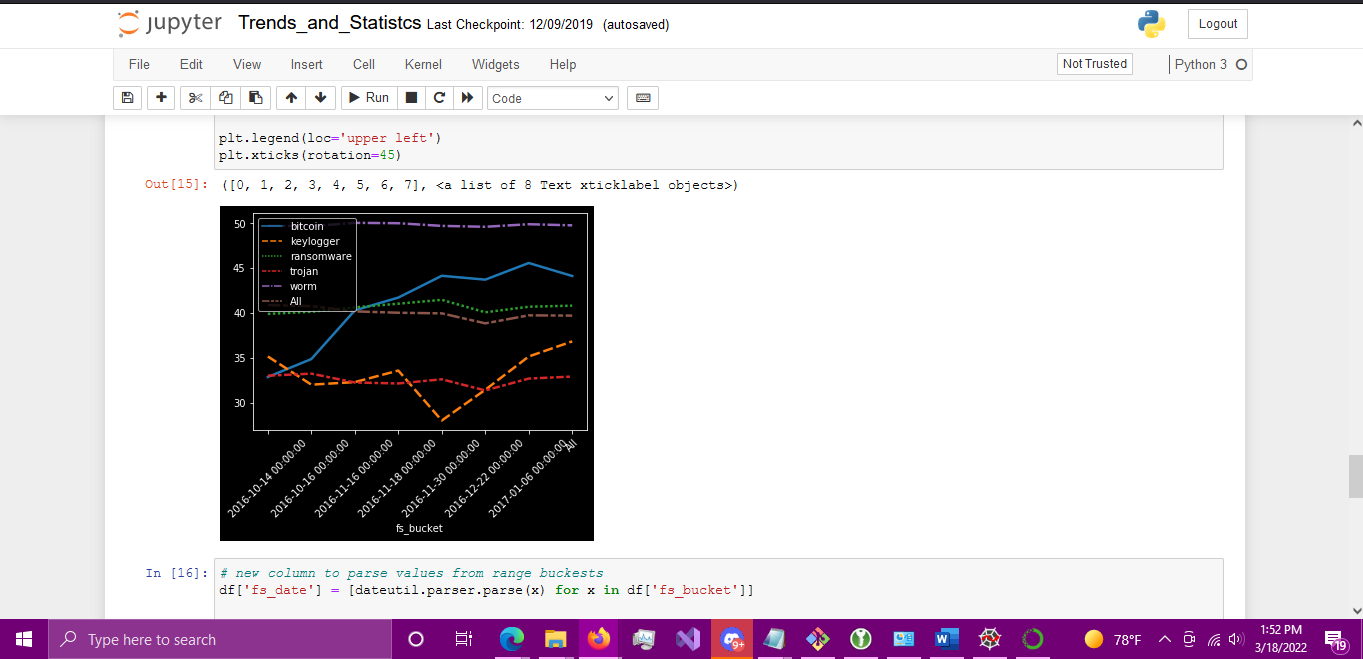Open the View menu

[247, 64]
